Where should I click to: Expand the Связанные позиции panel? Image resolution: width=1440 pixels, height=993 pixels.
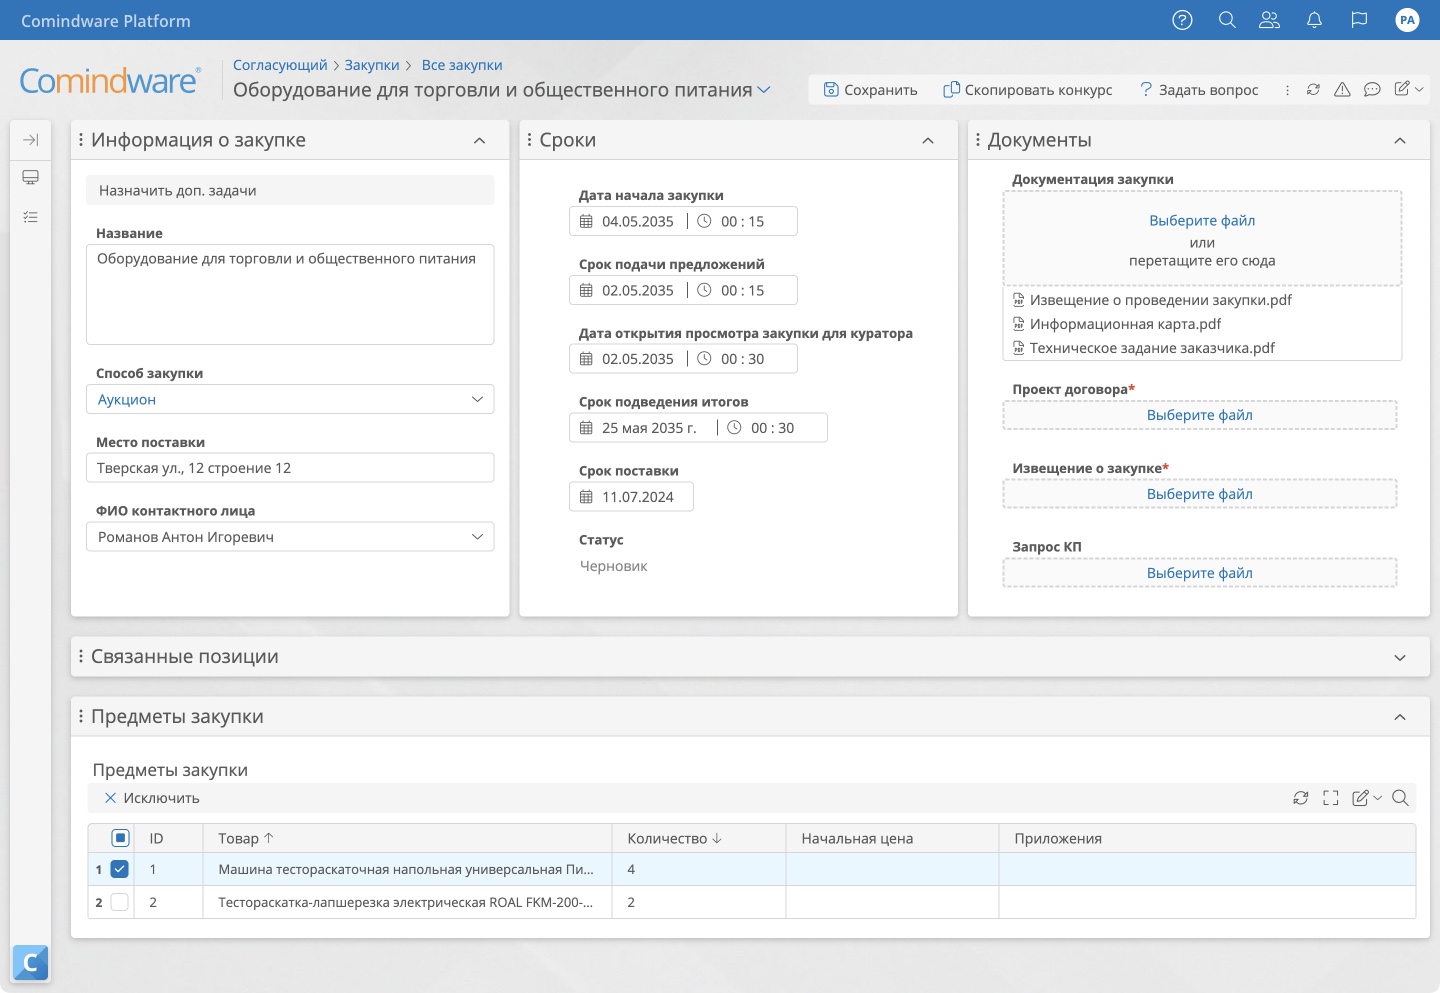(1400, 658)
